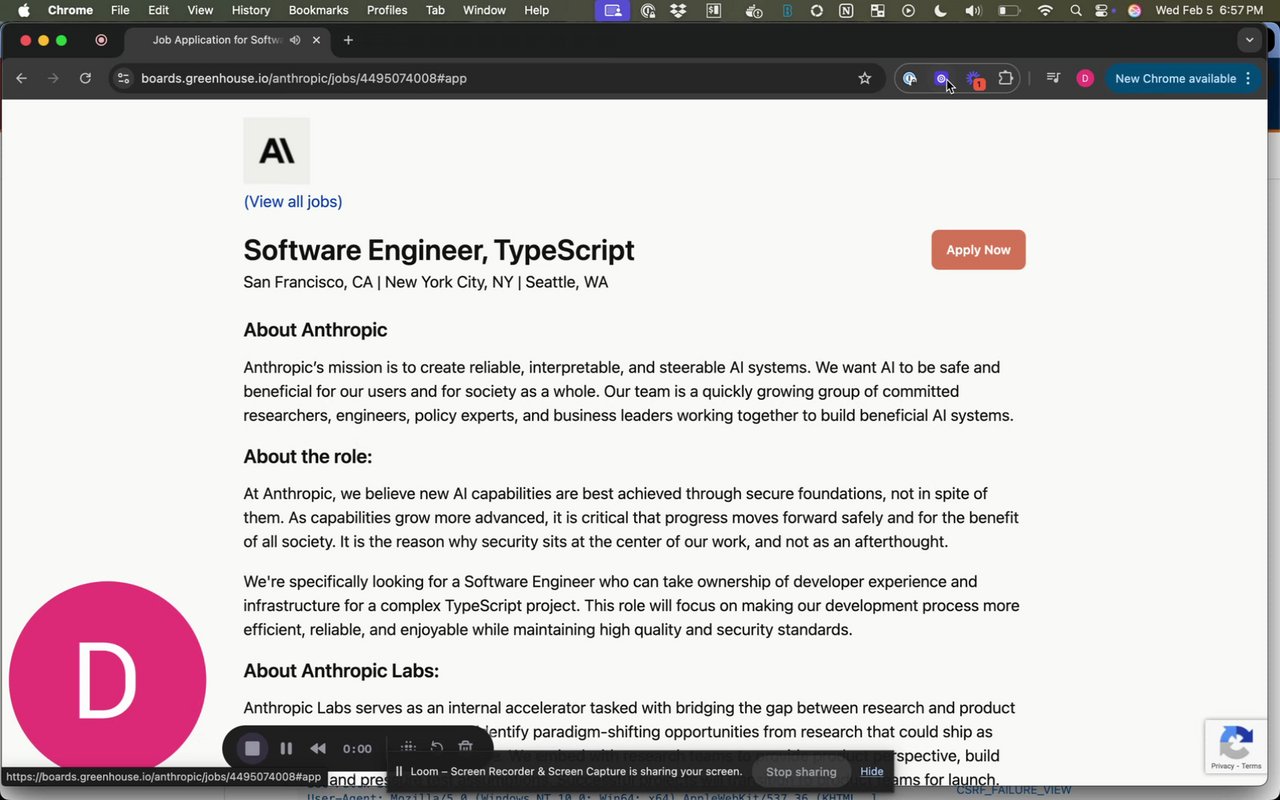The height and width of the screenshot is (800, 1280).
Task: Close the Job Application tab
Action: point(316,40)
